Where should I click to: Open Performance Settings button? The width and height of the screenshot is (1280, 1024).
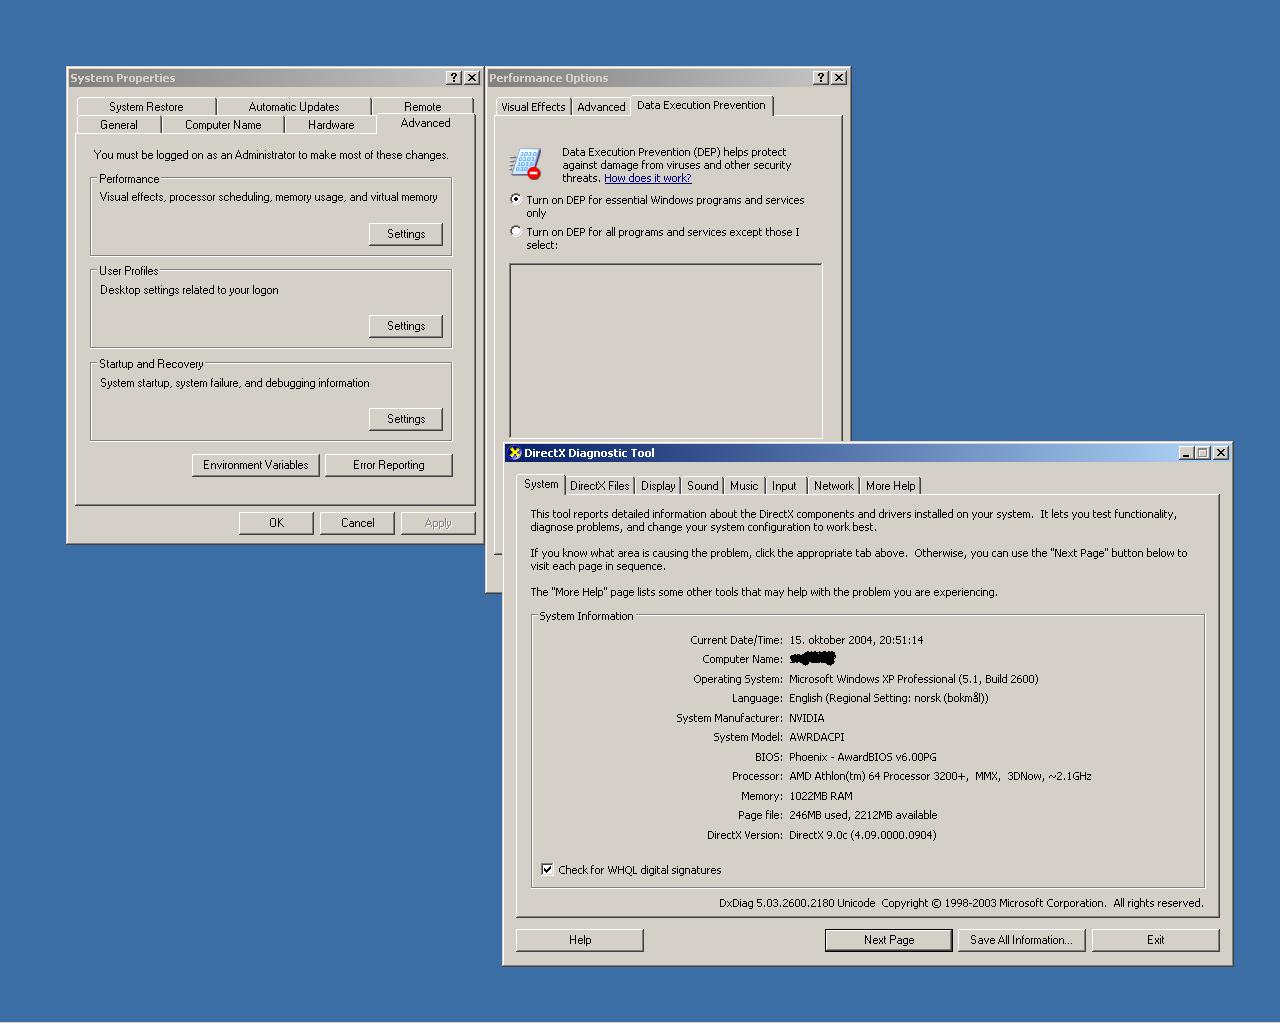pyautogui.click(x=406, y=234)
